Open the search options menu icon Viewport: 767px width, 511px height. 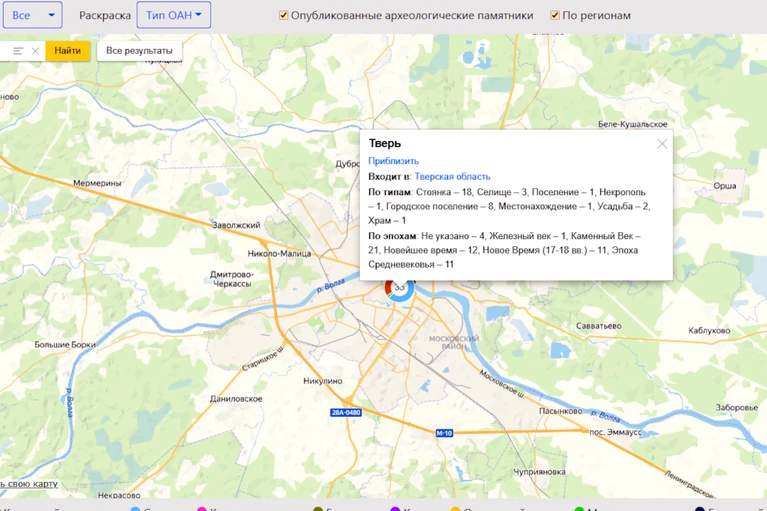(18, 51)
